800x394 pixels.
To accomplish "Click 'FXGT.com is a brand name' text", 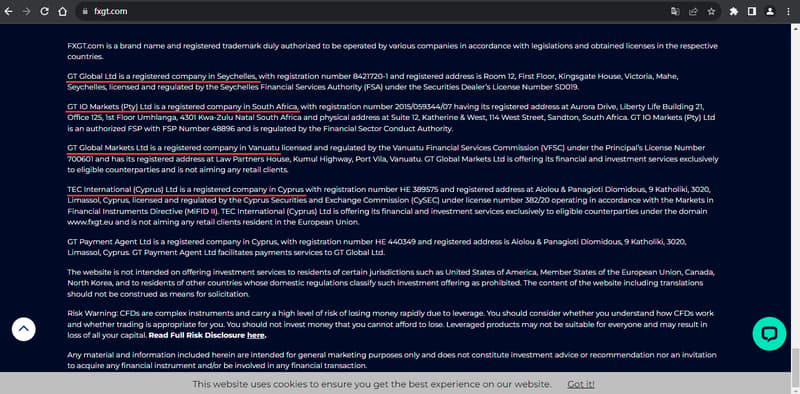I will 117,46.
